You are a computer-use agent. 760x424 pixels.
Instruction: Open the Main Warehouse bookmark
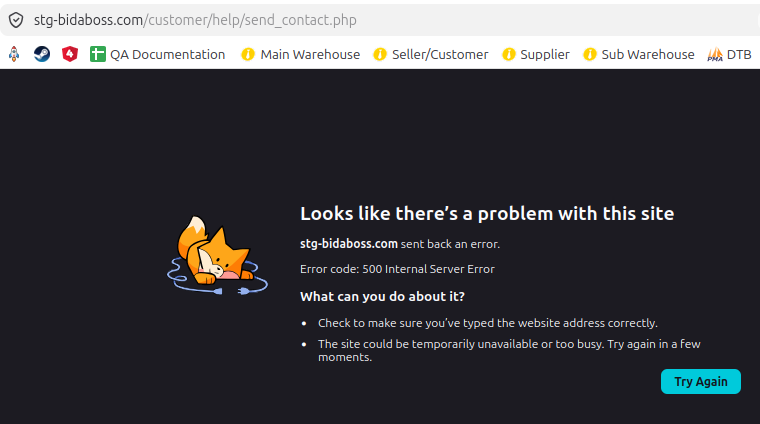[301, 54]
